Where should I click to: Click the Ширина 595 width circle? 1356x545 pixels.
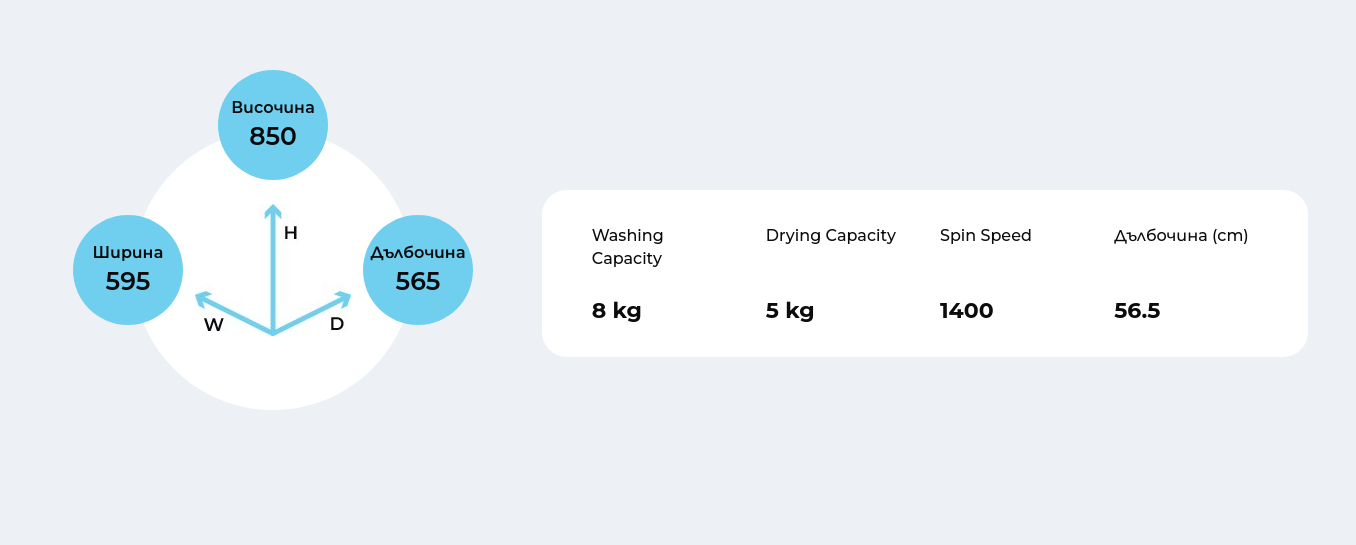click(128, 270)
